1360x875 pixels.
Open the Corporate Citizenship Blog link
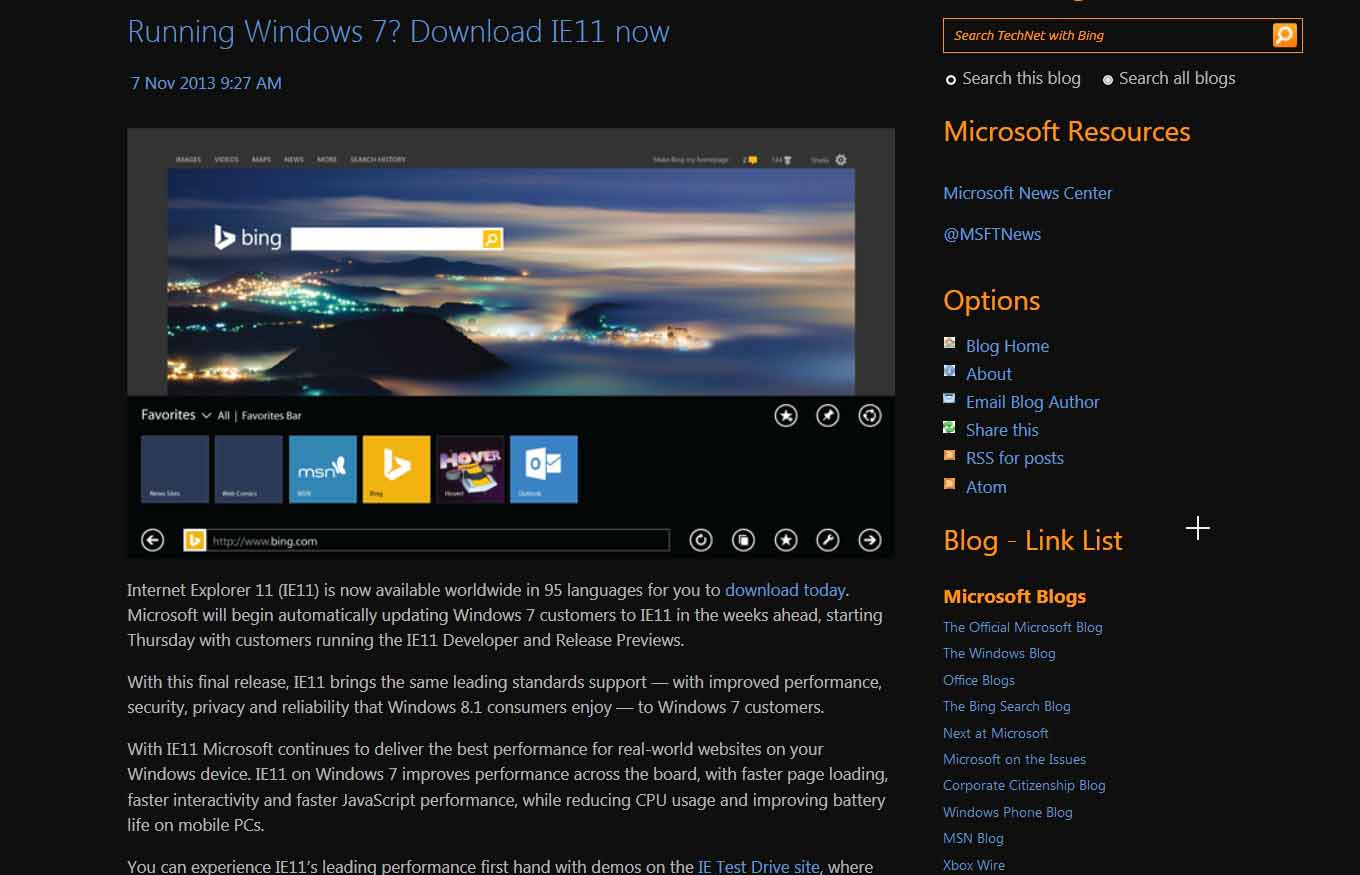[1024, 785]
